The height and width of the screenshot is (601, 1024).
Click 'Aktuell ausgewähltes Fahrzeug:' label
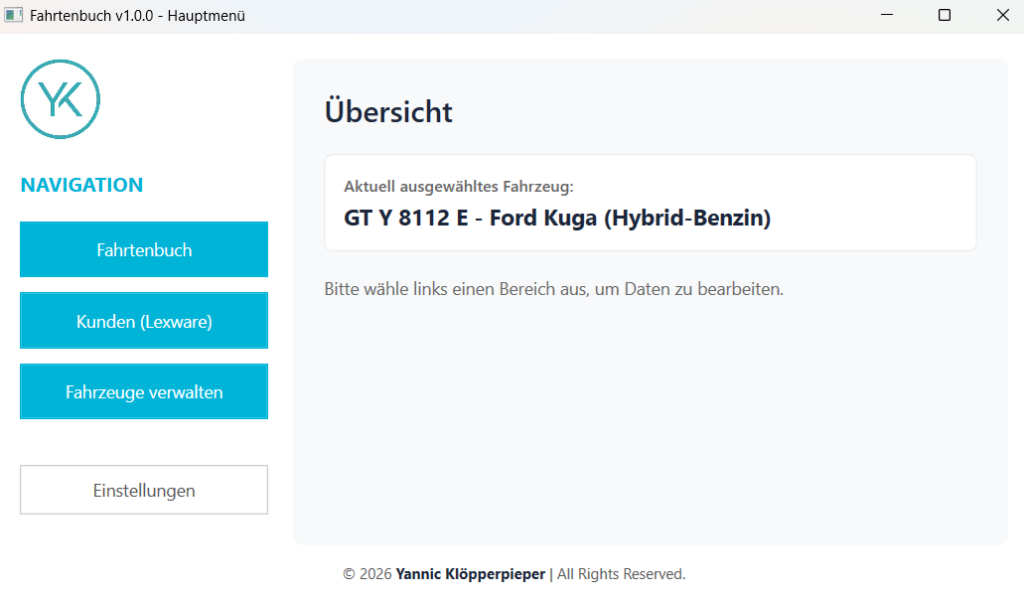458,187
